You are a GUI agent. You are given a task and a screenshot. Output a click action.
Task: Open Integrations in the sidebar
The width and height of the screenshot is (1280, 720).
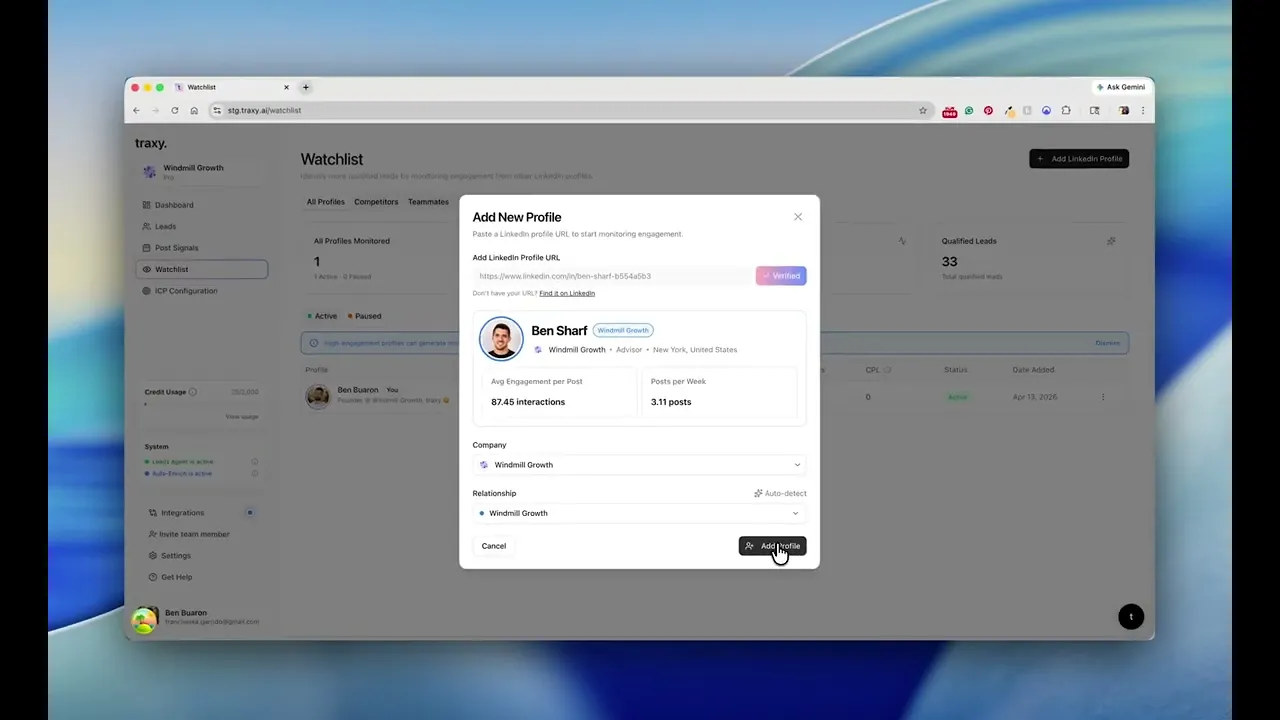[202, 513]
